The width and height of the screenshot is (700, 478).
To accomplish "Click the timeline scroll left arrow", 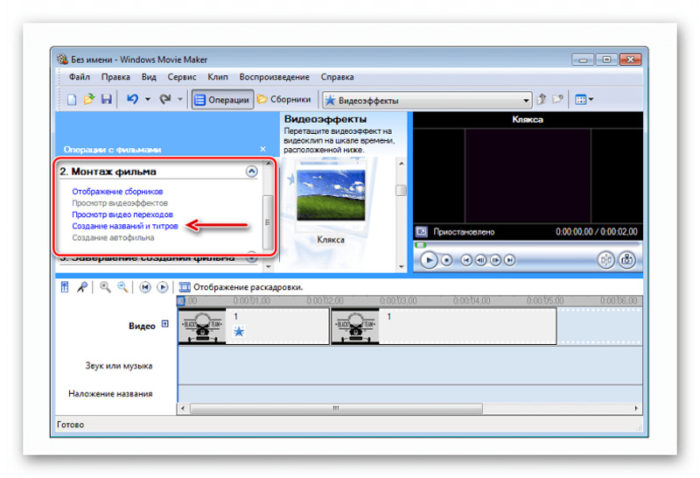I will pos(182,408).
